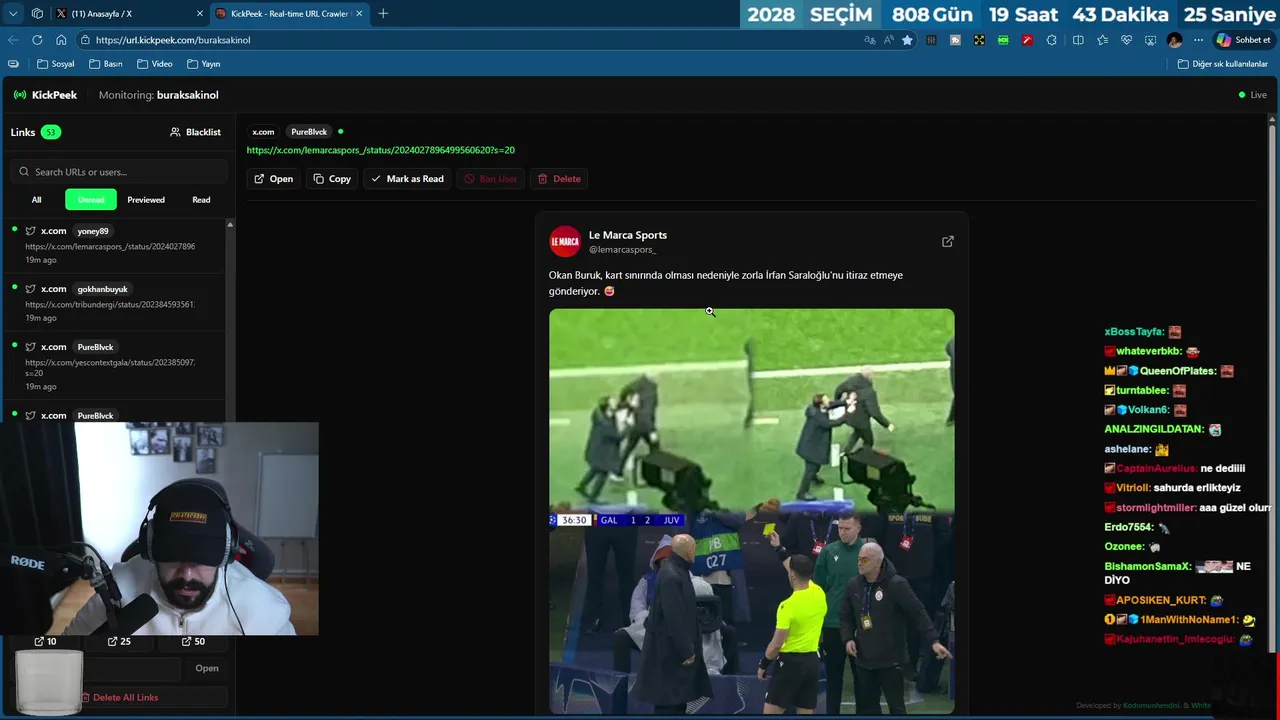1280x720 pixels.
Task: Select the Unread filter tab
Action: pos(91,200)
